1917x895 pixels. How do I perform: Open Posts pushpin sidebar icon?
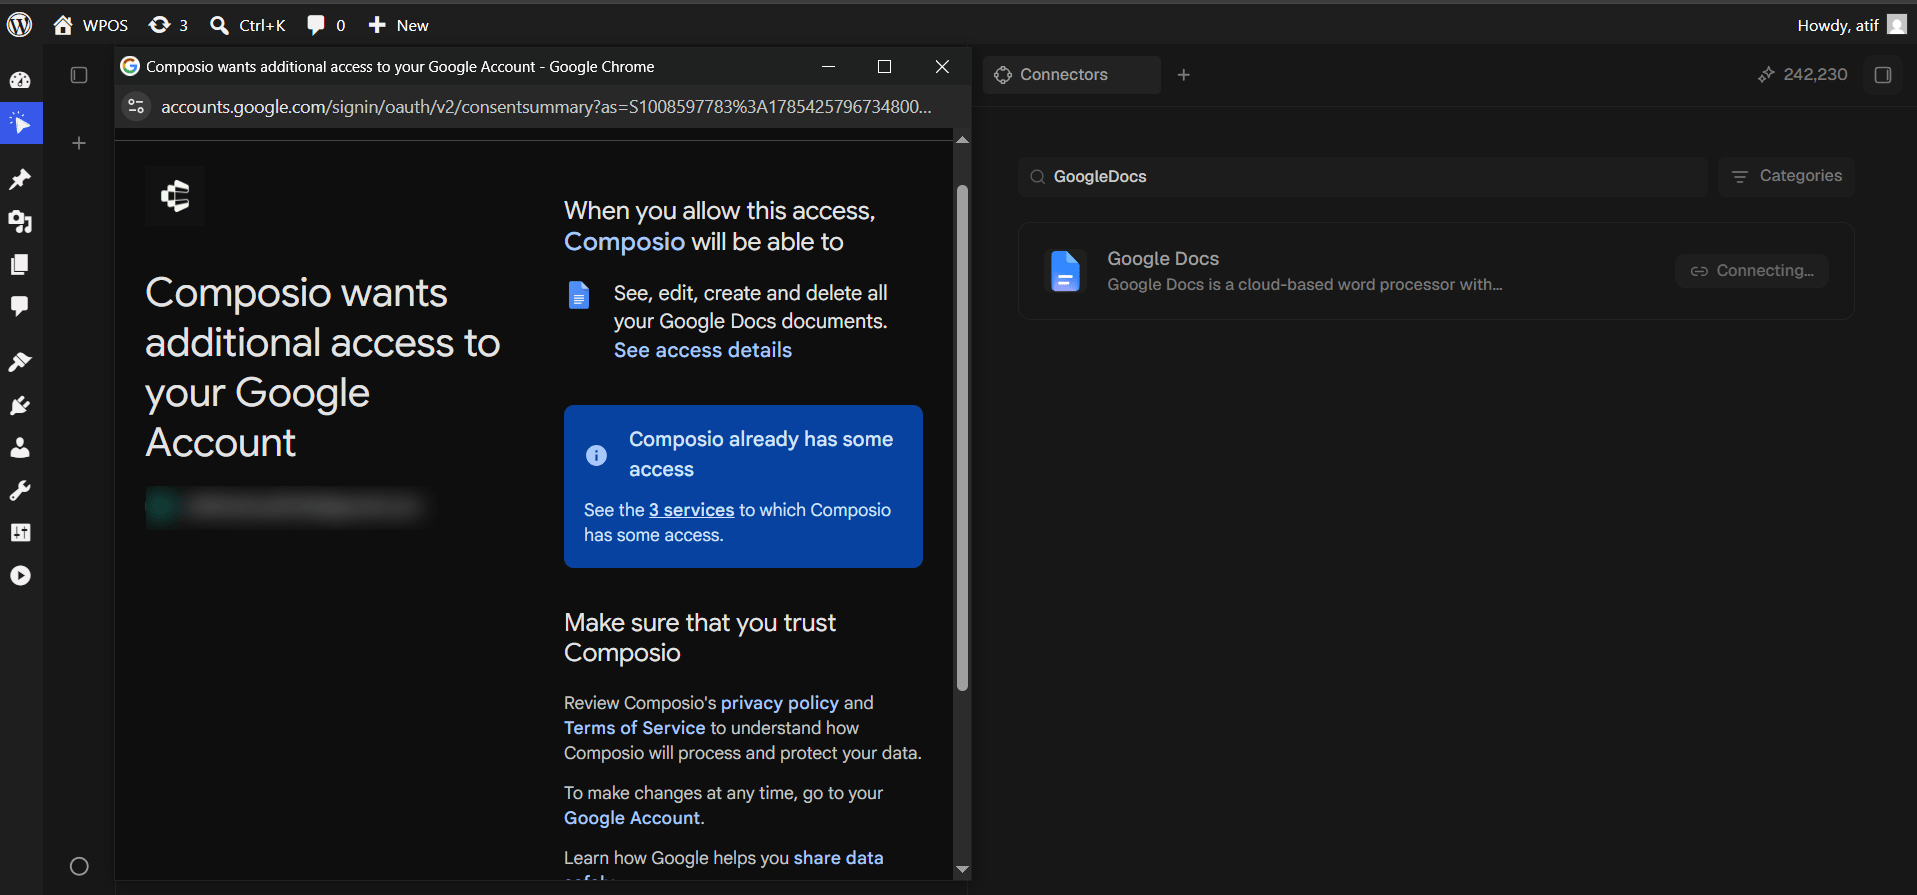[x=20, y=179]
